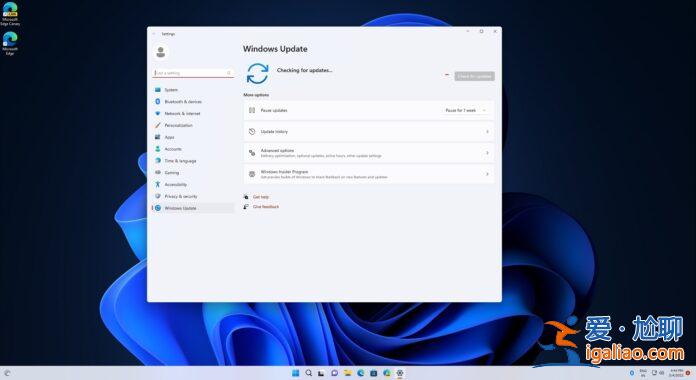Open the Gaming settings section
The width and height of the screenshot is (696, 380).
[x=193, y=173]
